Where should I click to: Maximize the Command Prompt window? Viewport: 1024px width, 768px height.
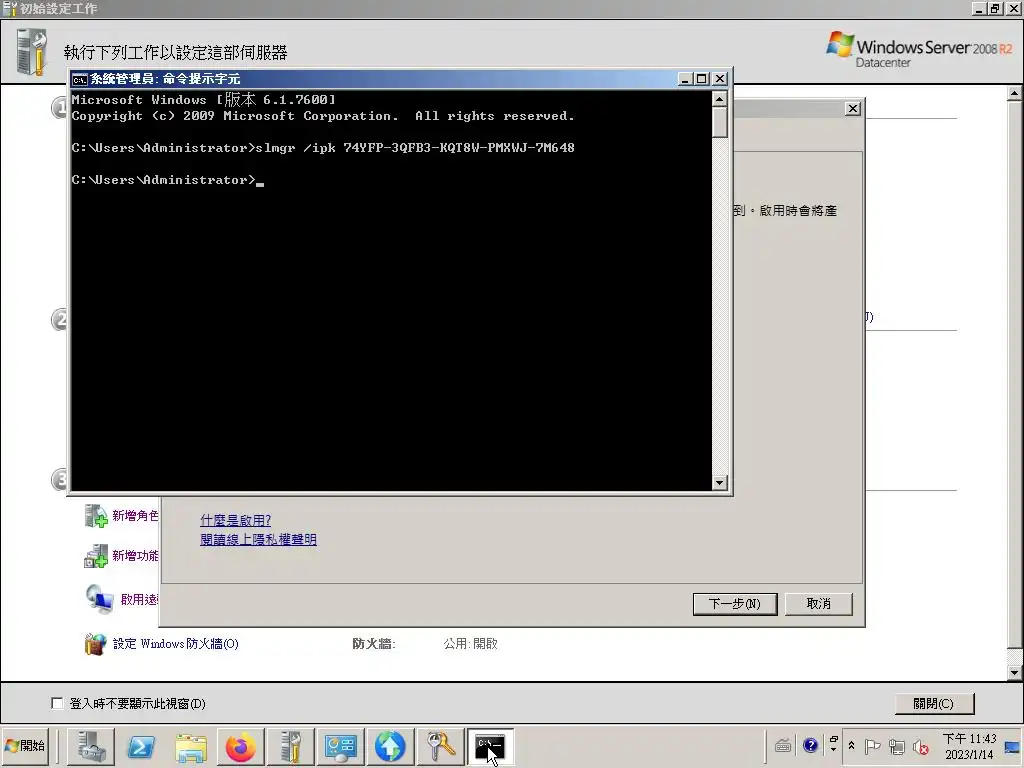(702, 78)
